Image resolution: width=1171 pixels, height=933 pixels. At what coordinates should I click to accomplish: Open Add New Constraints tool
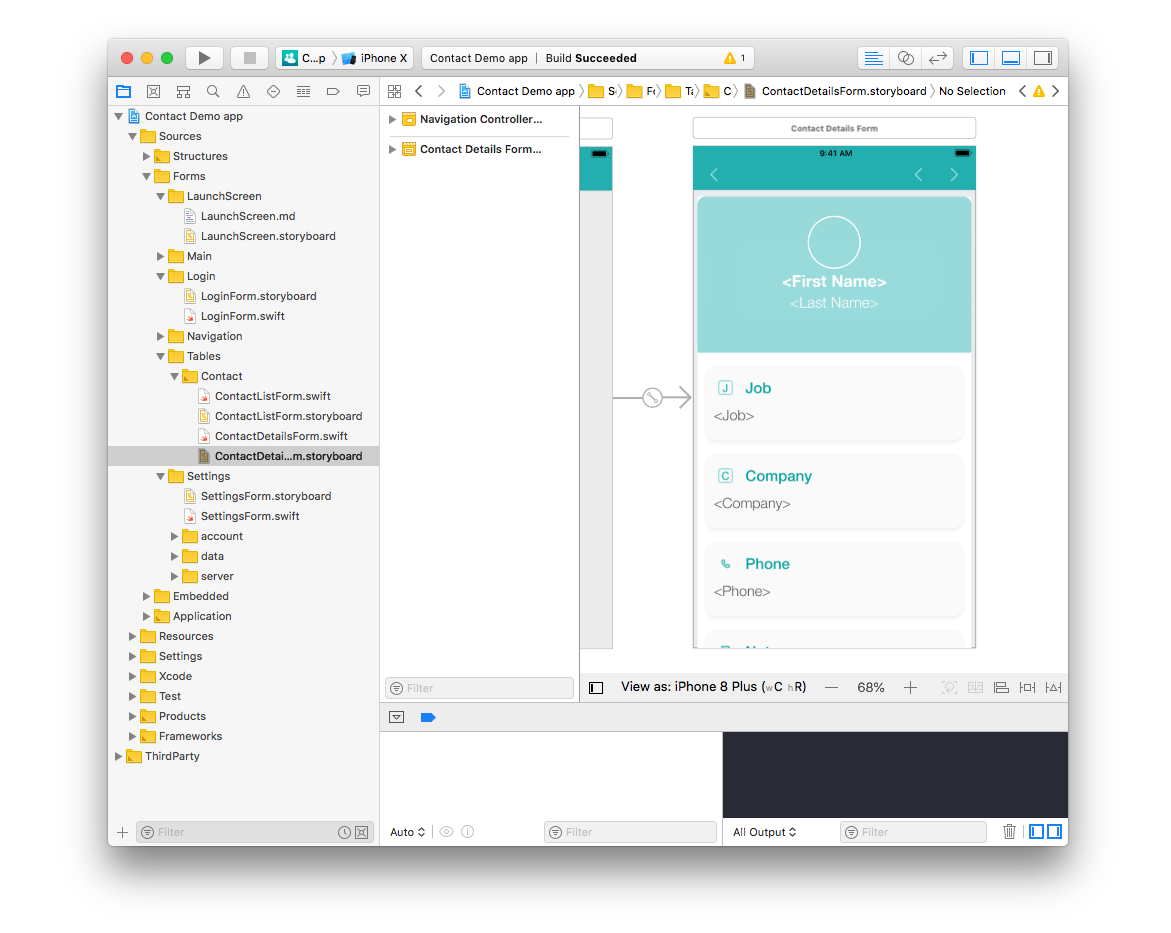[x=1028, y=687]
